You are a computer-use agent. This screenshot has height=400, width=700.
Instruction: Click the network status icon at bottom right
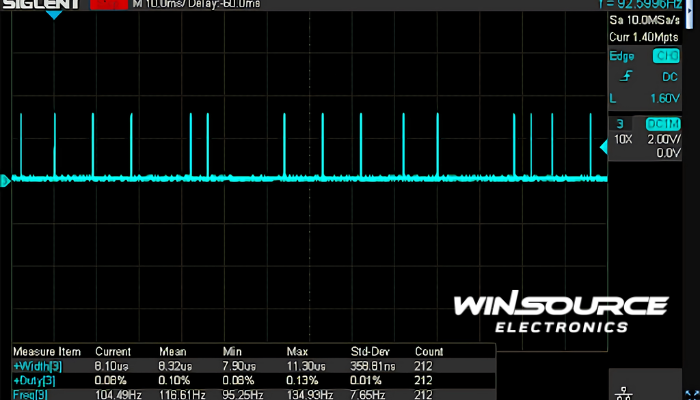coord(627,389)
